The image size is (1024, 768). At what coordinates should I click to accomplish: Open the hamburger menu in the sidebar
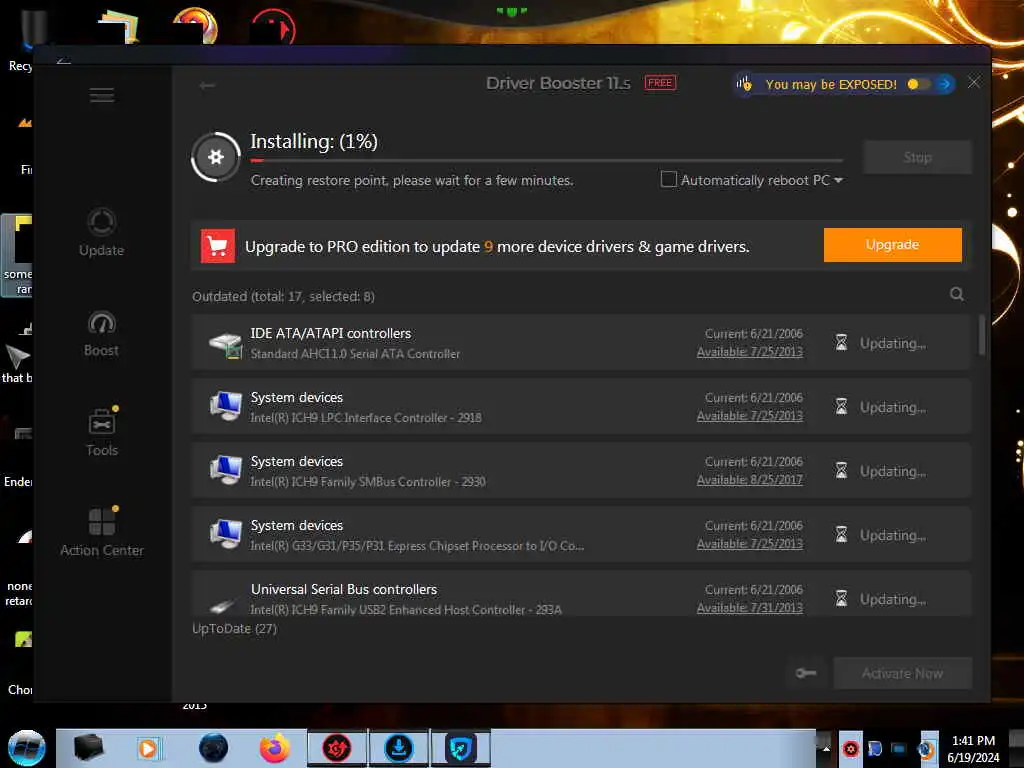click(102, 95)
